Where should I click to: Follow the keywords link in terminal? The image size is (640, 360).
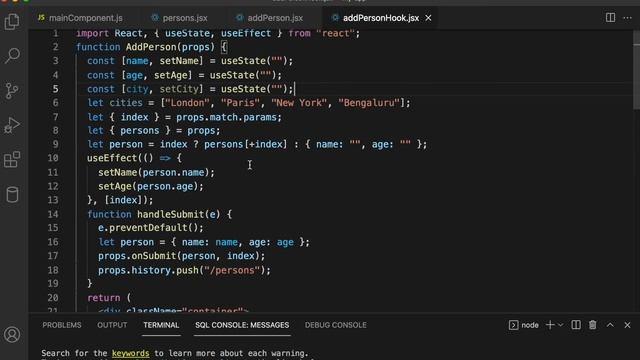click(x=131, y=353)
